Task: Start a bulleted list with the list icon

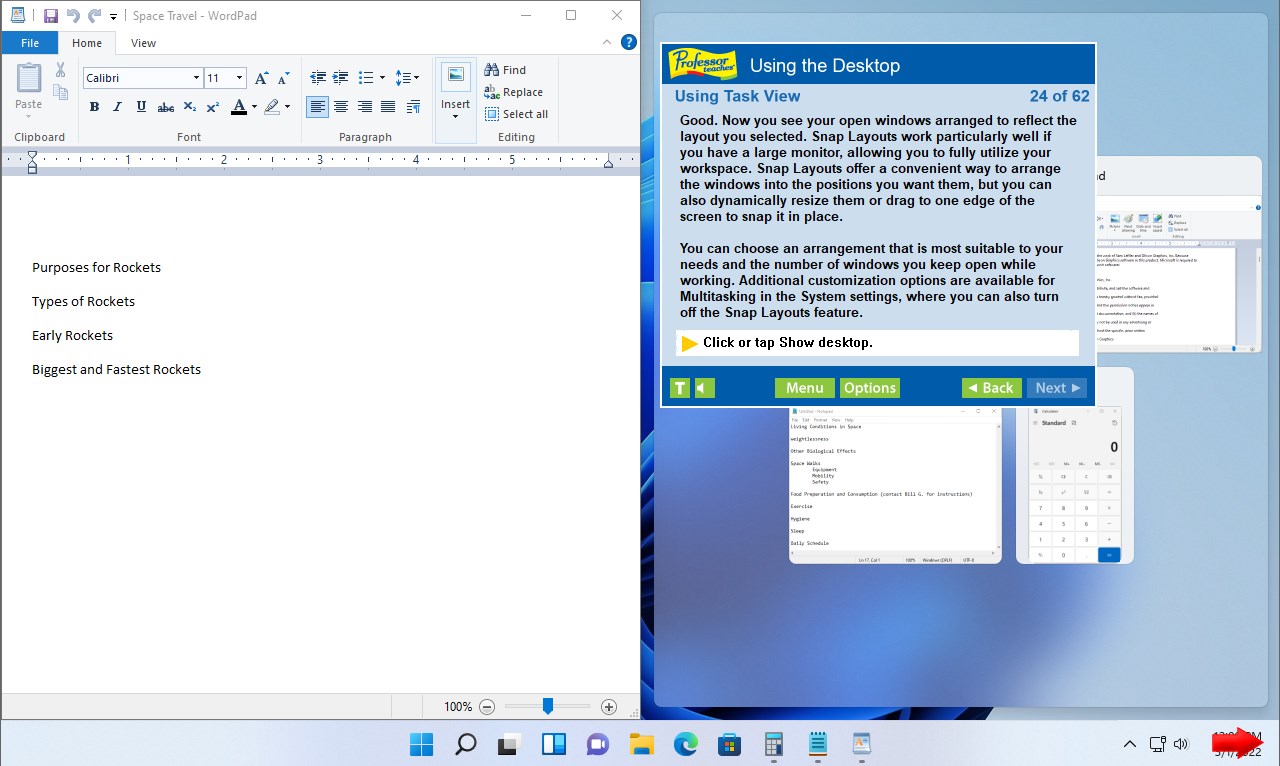Action: click(x=365, y=78)
